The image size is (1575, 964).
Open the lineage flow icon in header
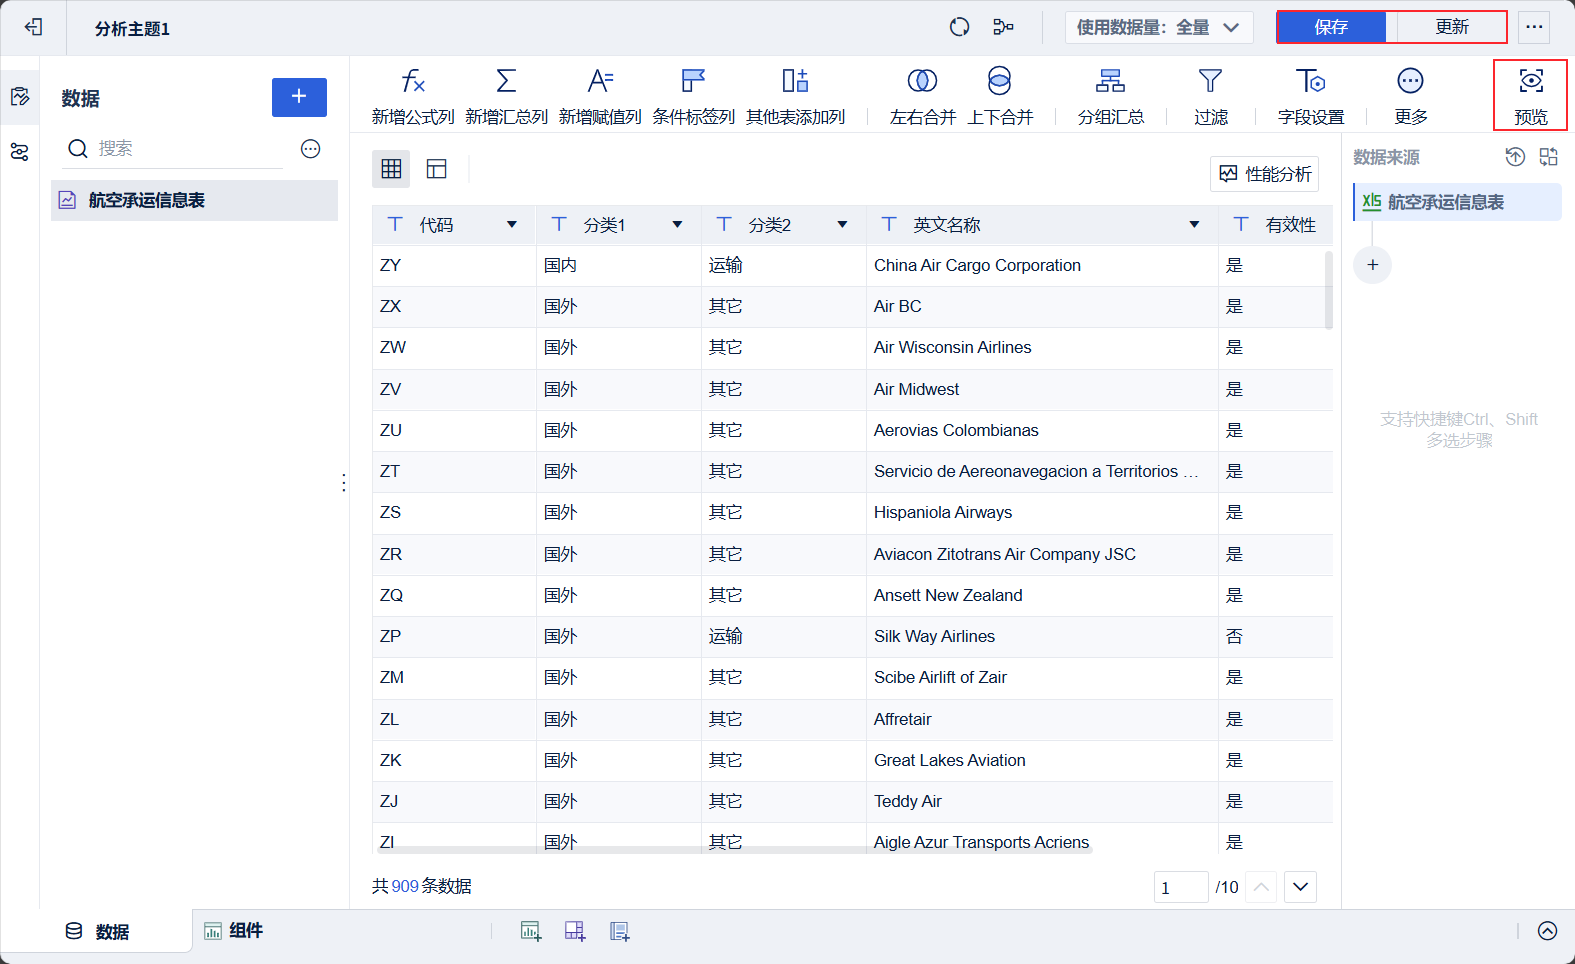(1003, 27)
